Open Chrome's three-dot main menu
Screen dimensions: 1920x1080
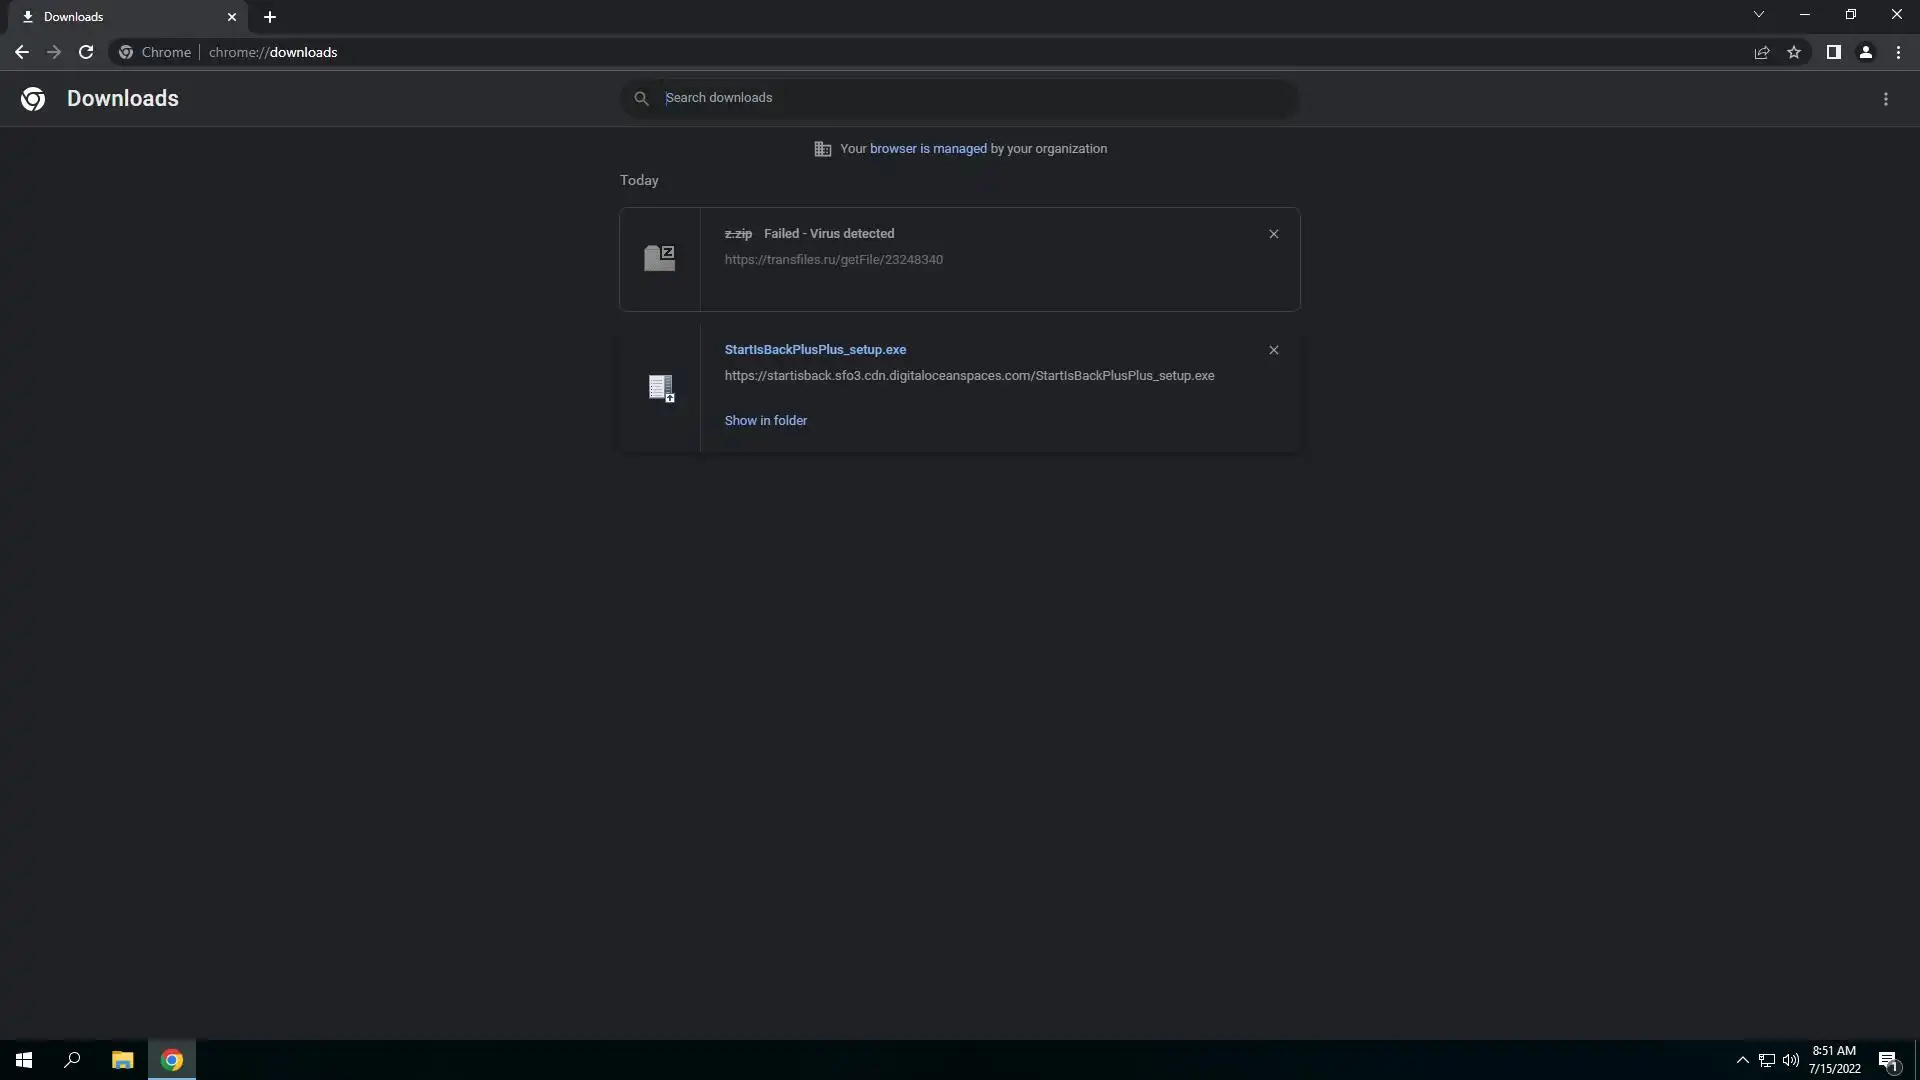tap(1898, 52)
